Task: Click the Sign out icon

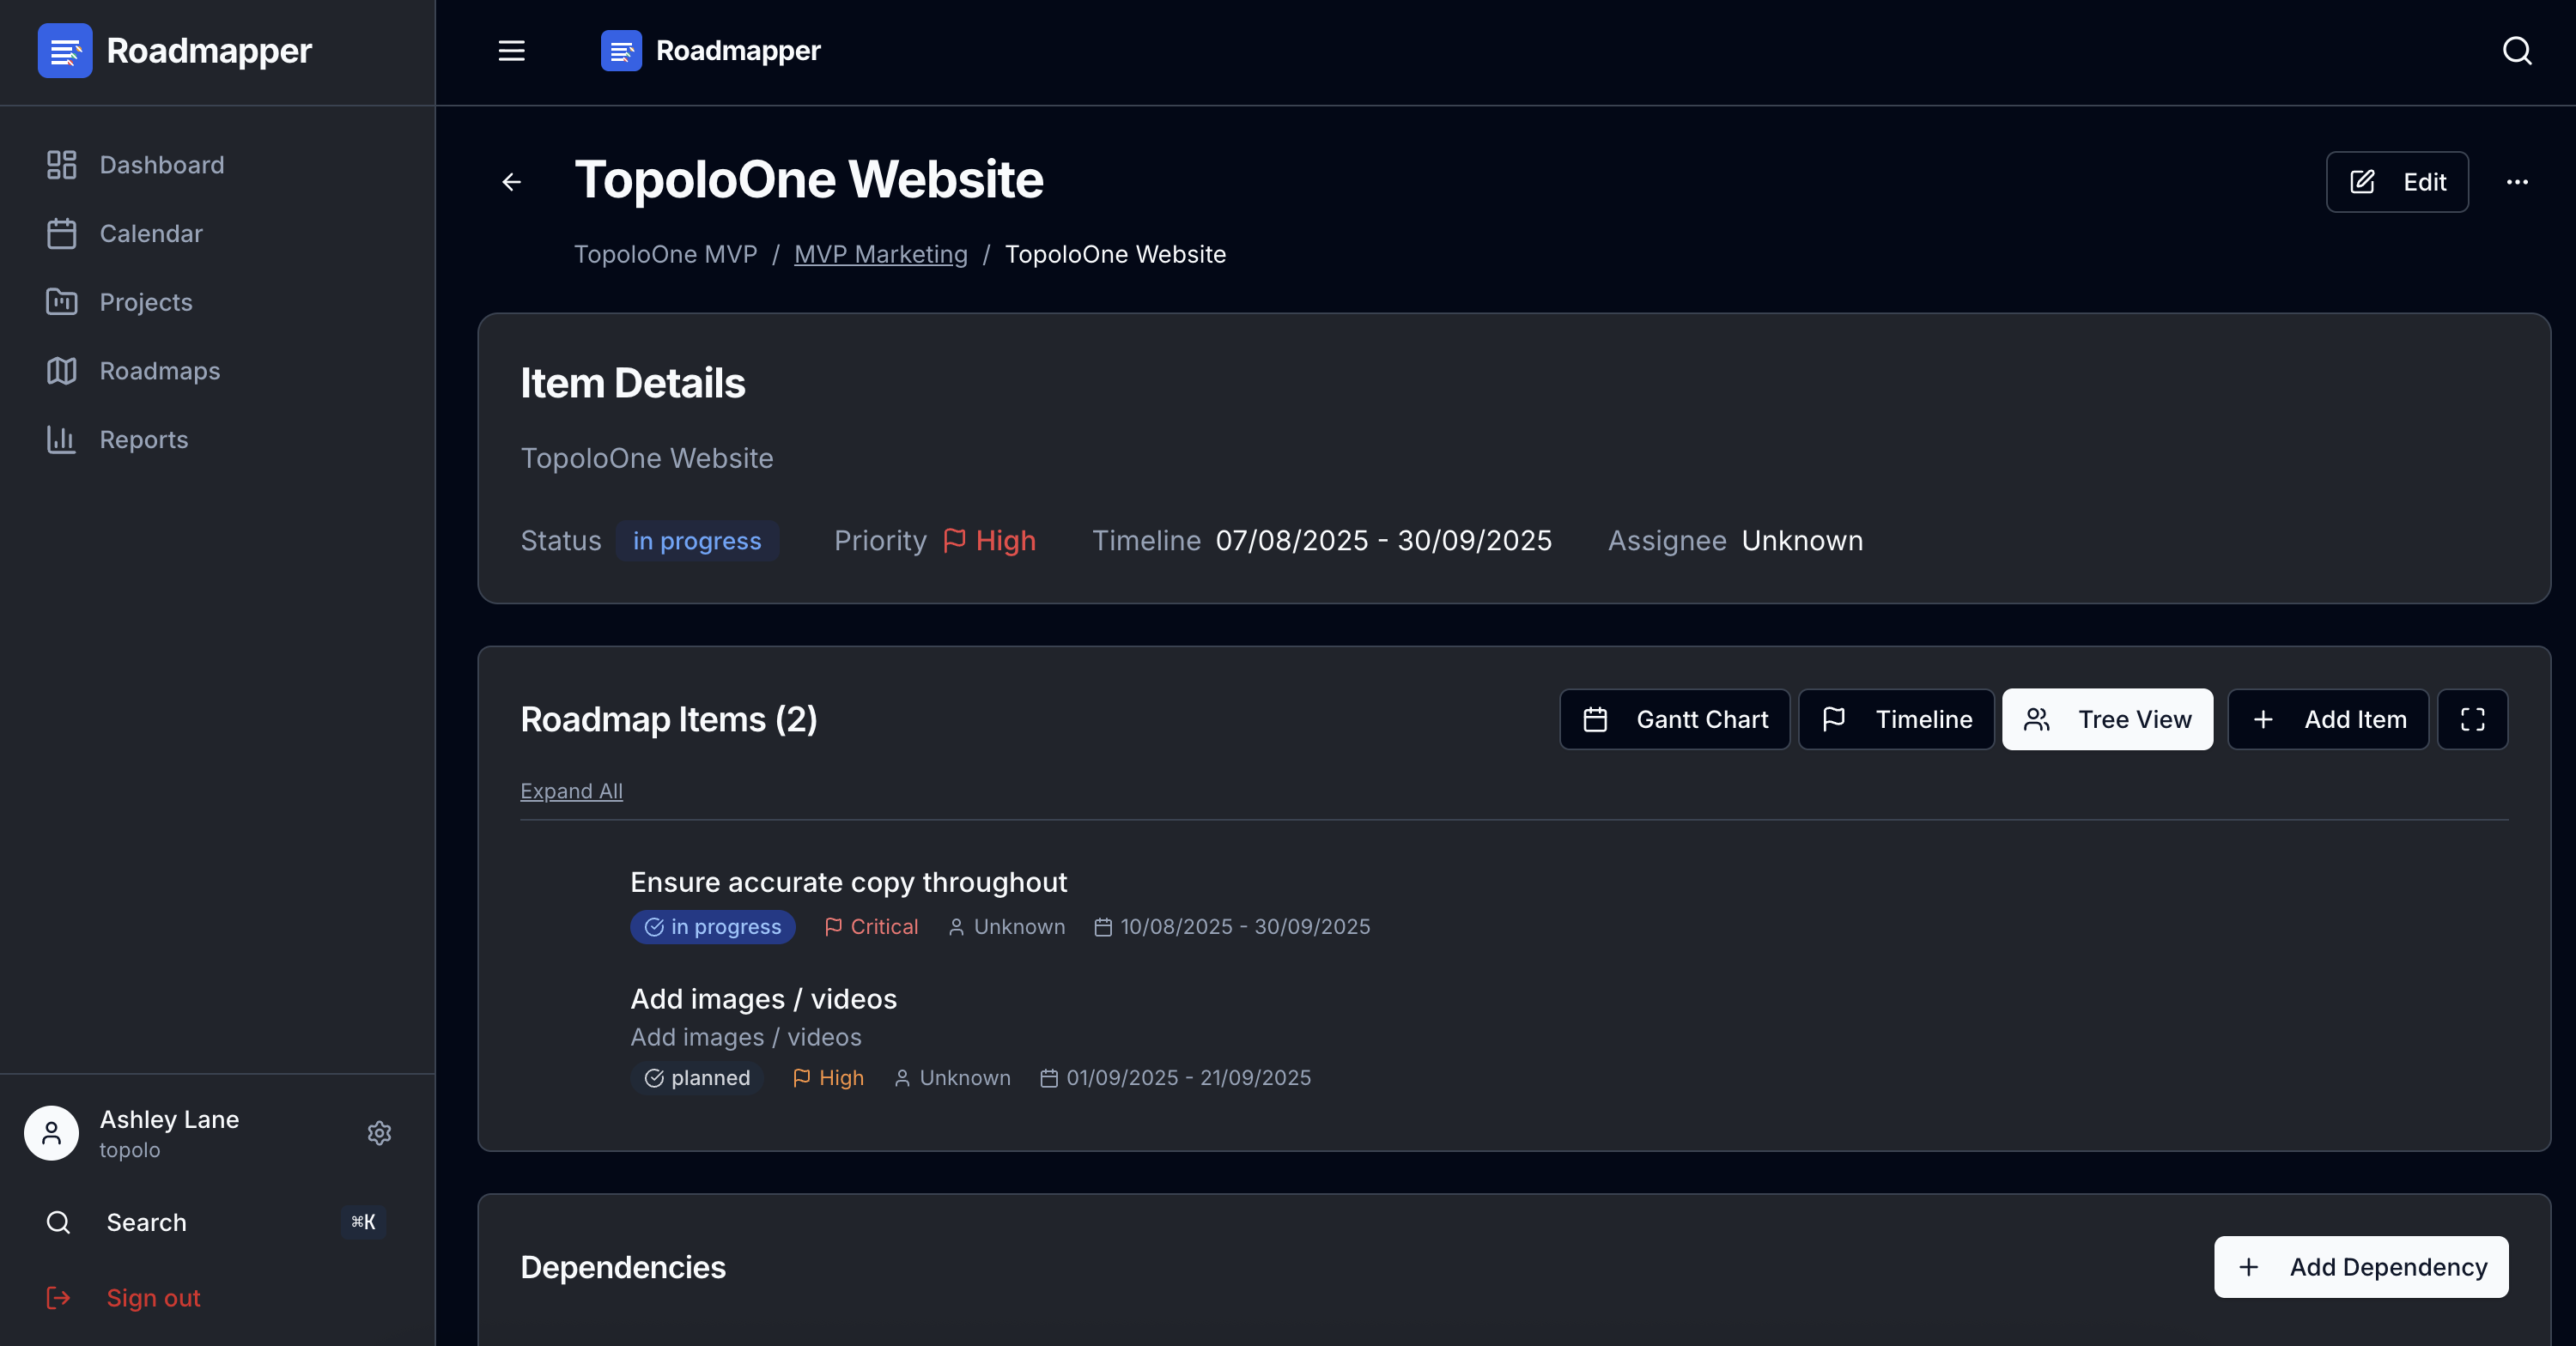Action: 58,1298
